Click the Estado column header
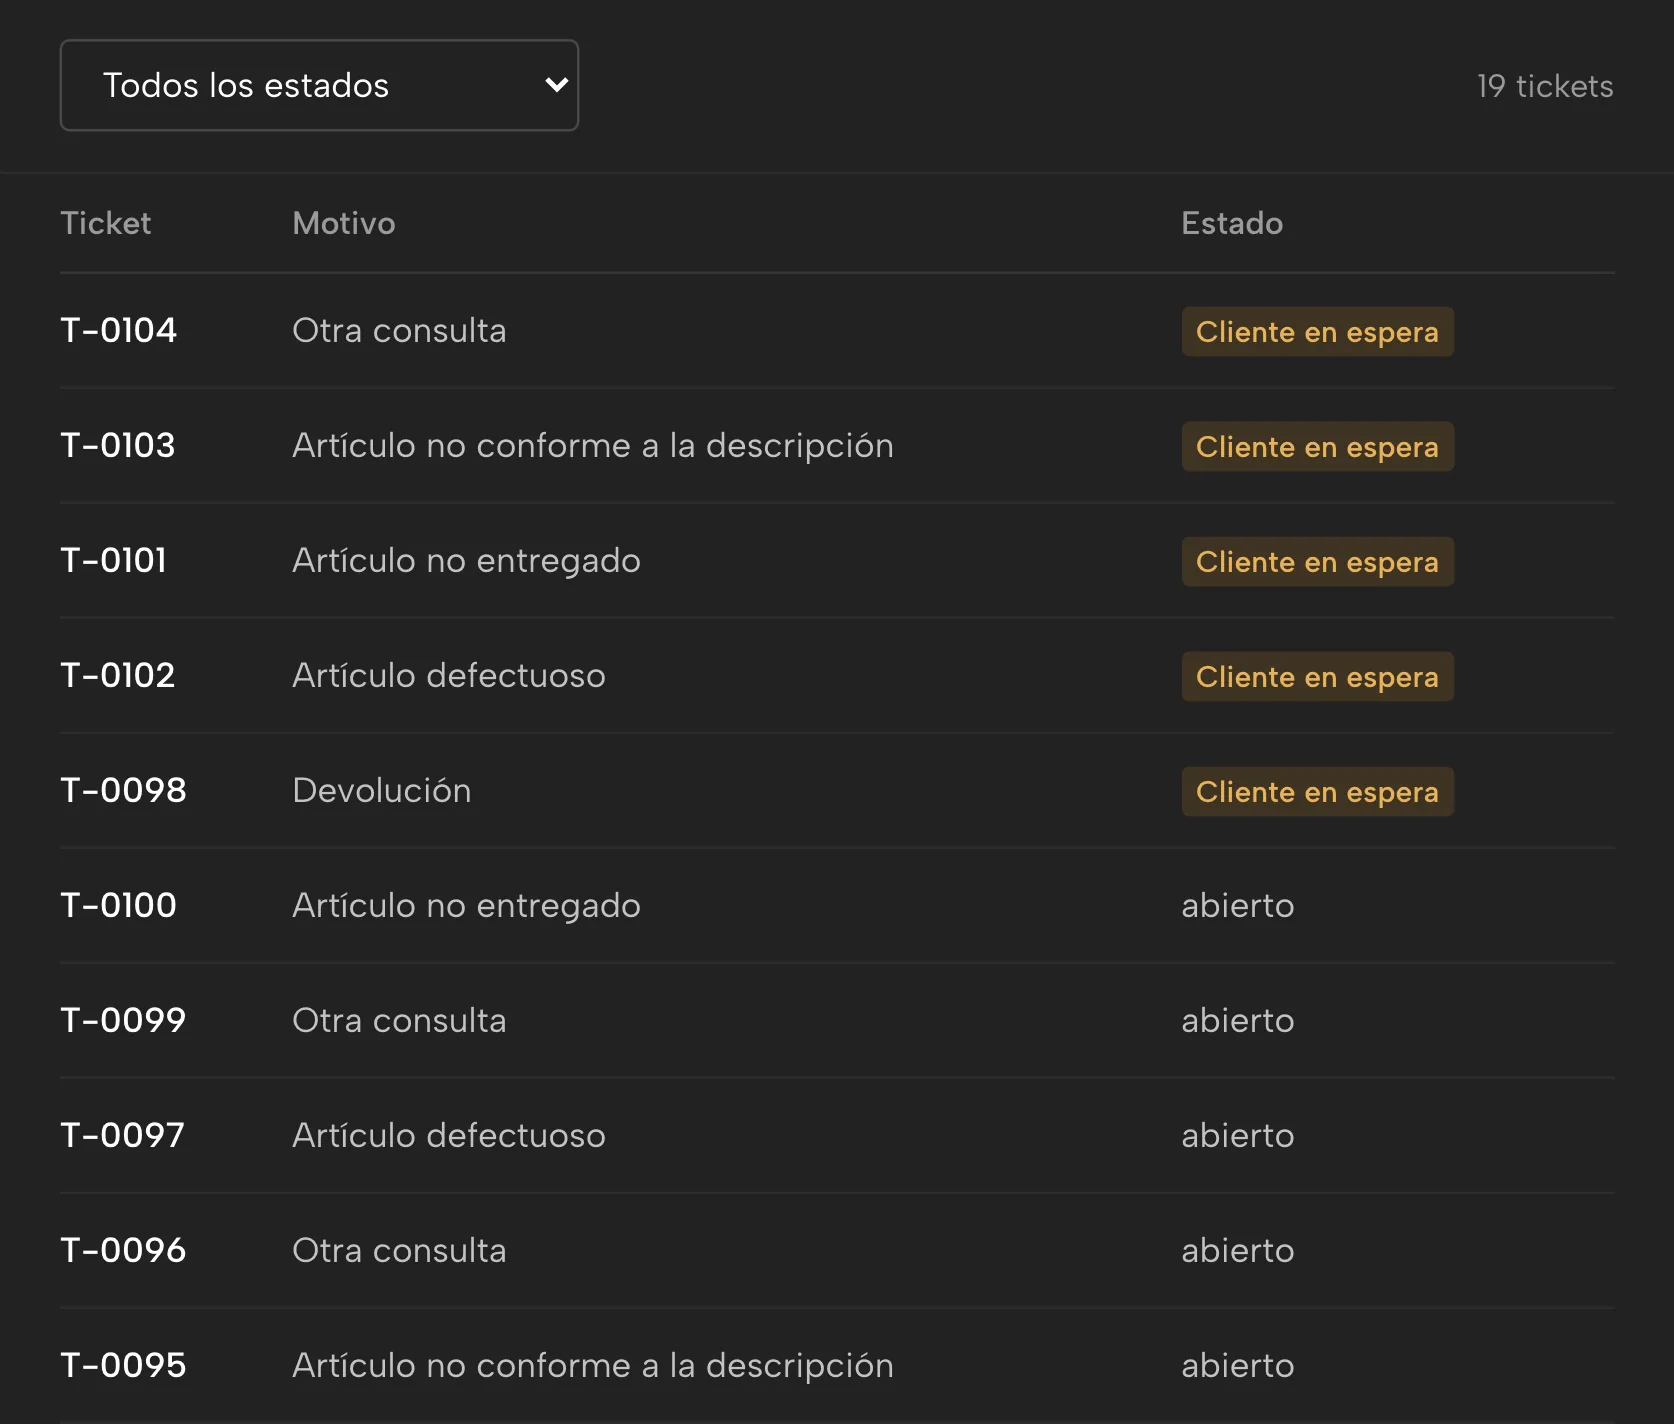This screenshot has width=1674, height=1424. 1232,223
